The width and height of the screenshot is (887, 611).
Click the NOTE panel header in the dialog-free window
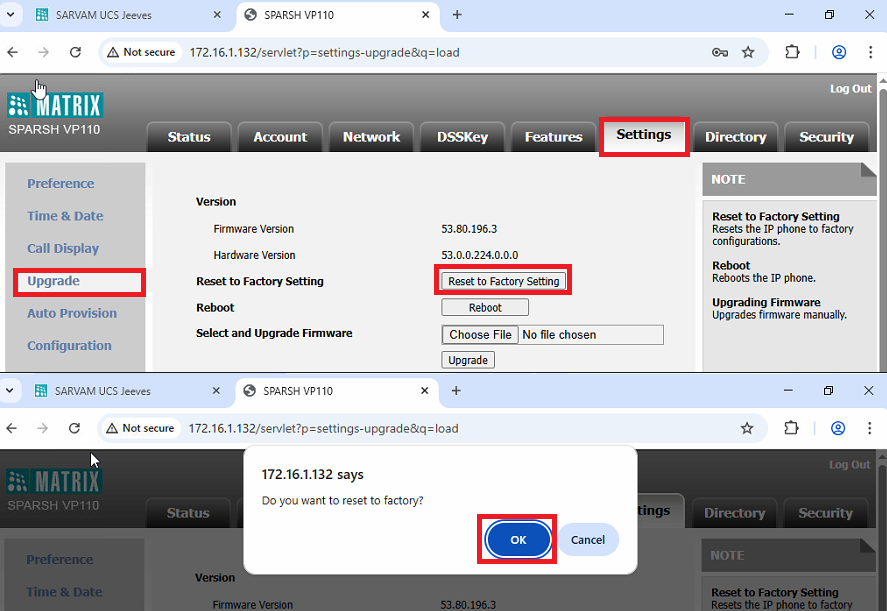[x=789, y=179]
